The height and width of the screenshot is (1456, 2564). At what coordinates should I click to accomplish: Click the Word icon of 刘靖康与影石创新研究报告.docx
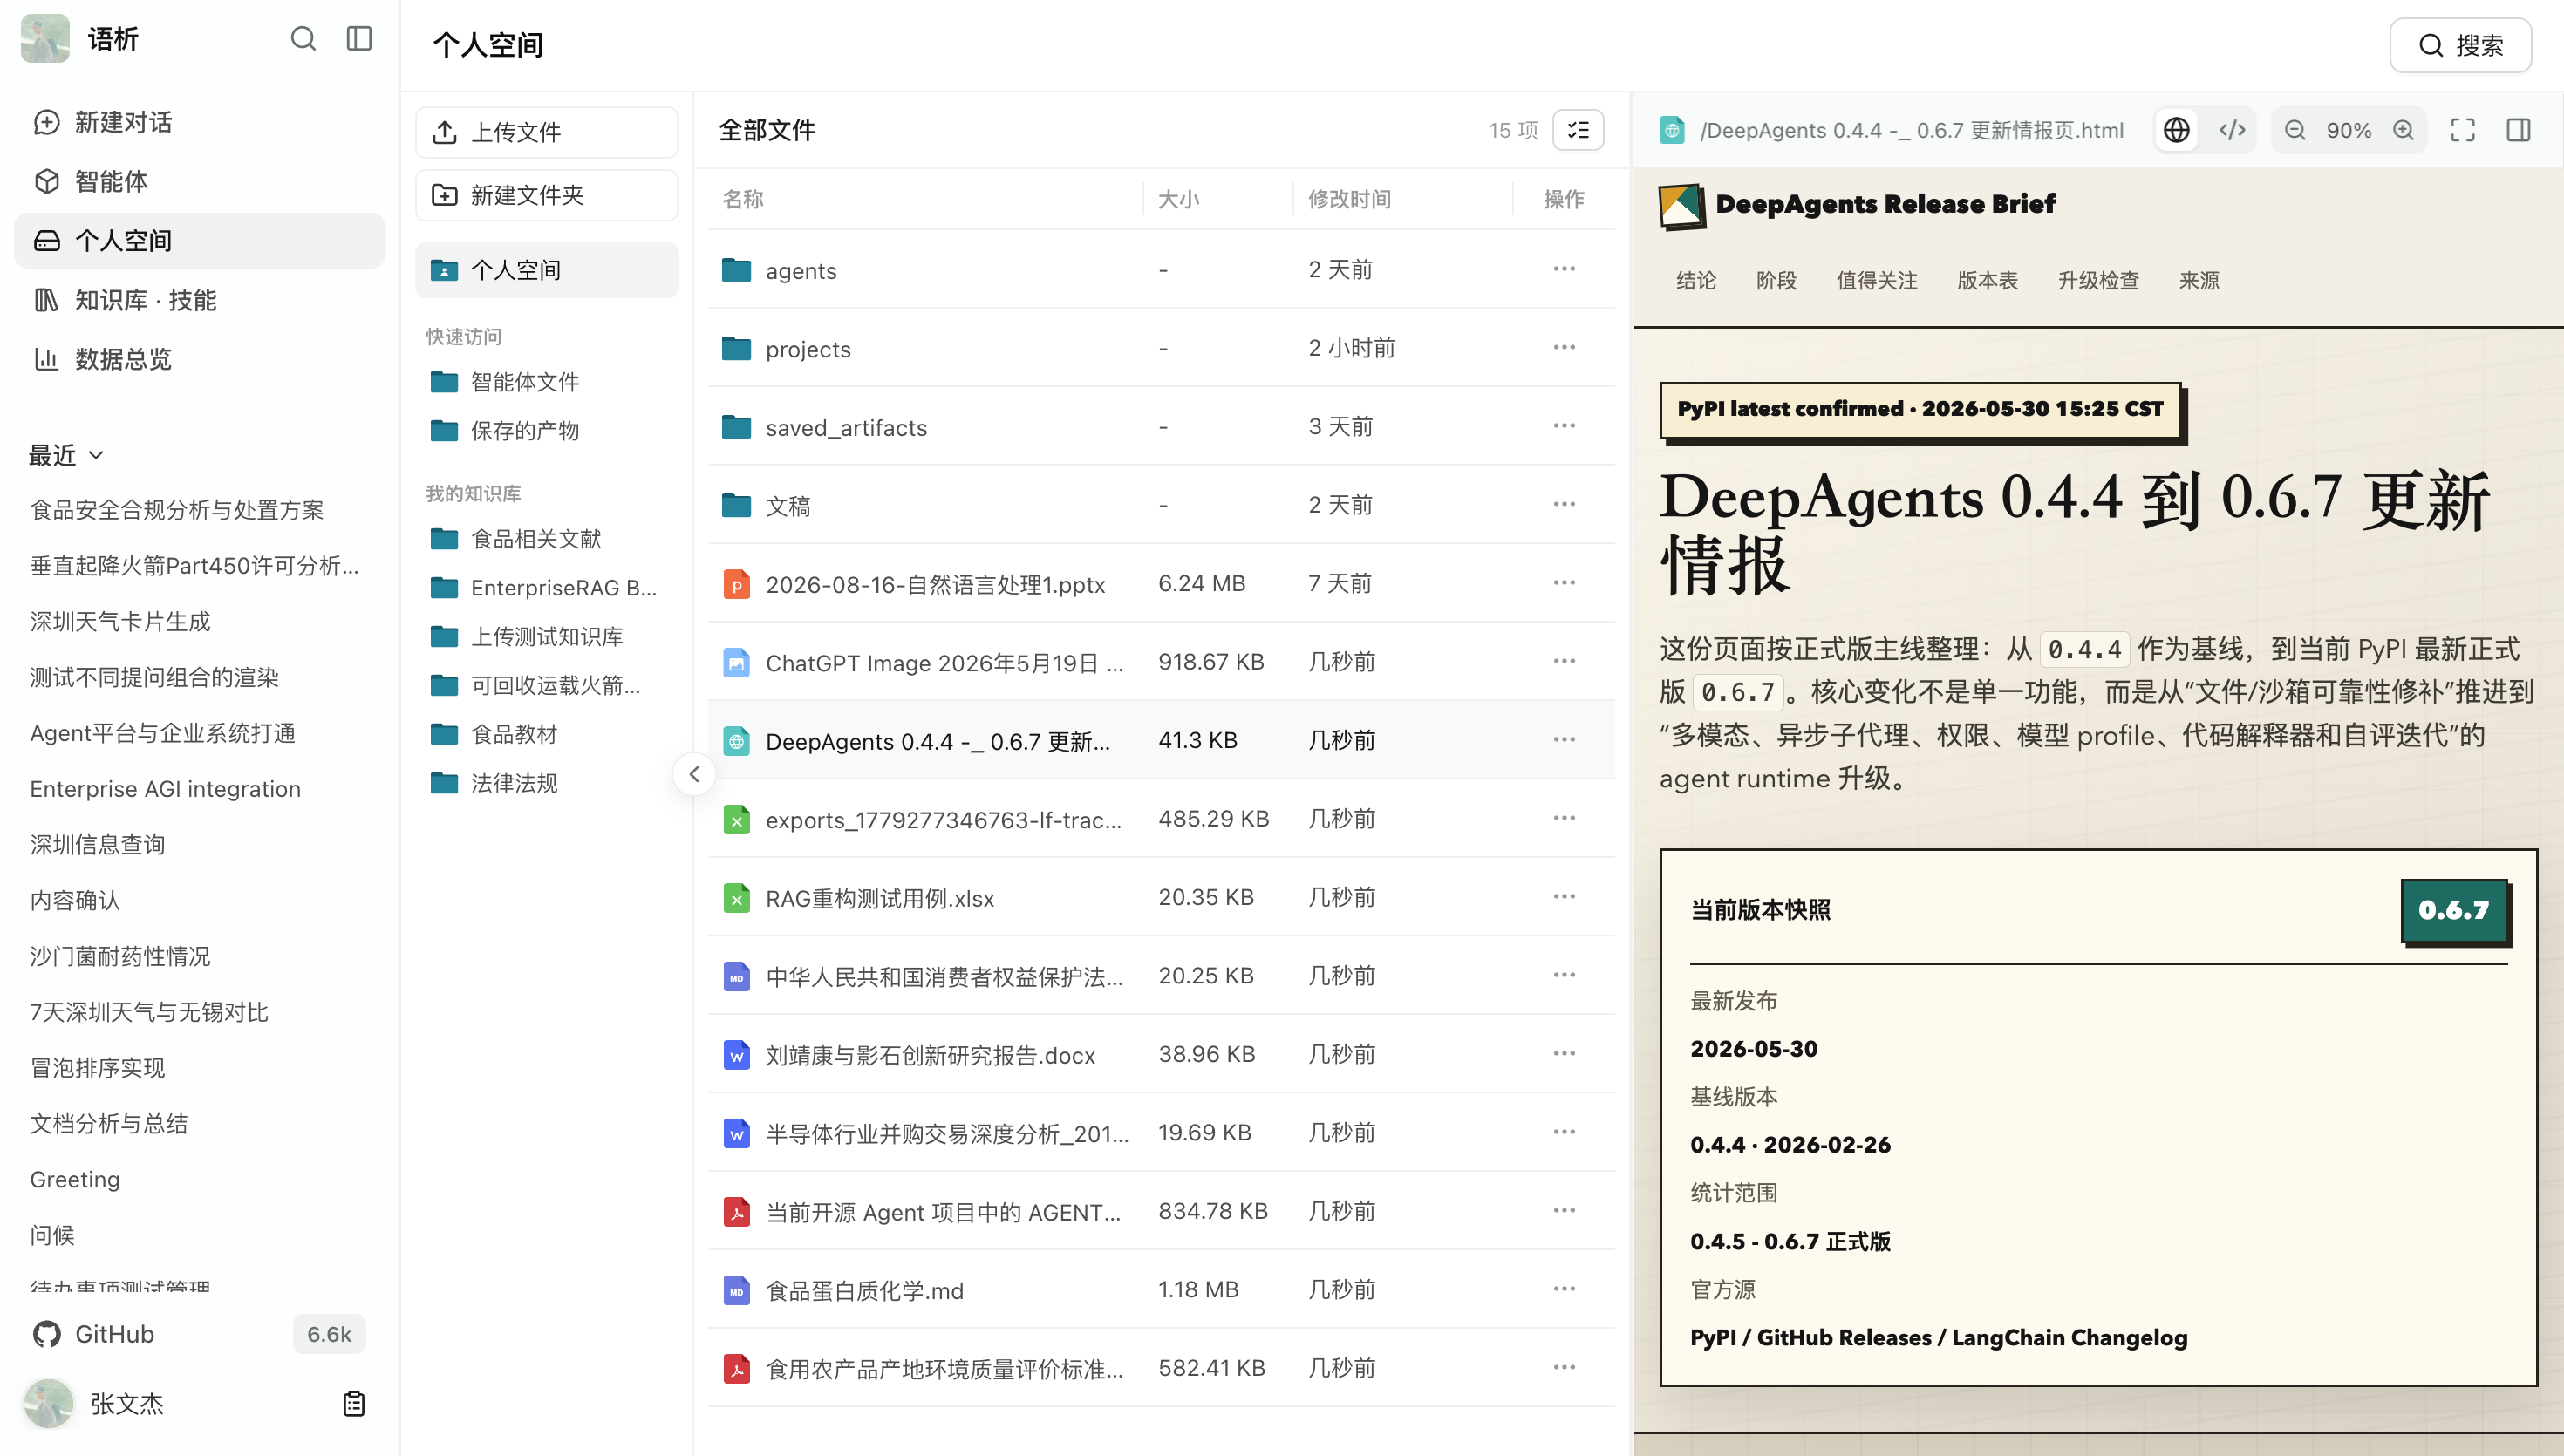pyautogui.click(x=737, y=1055)
